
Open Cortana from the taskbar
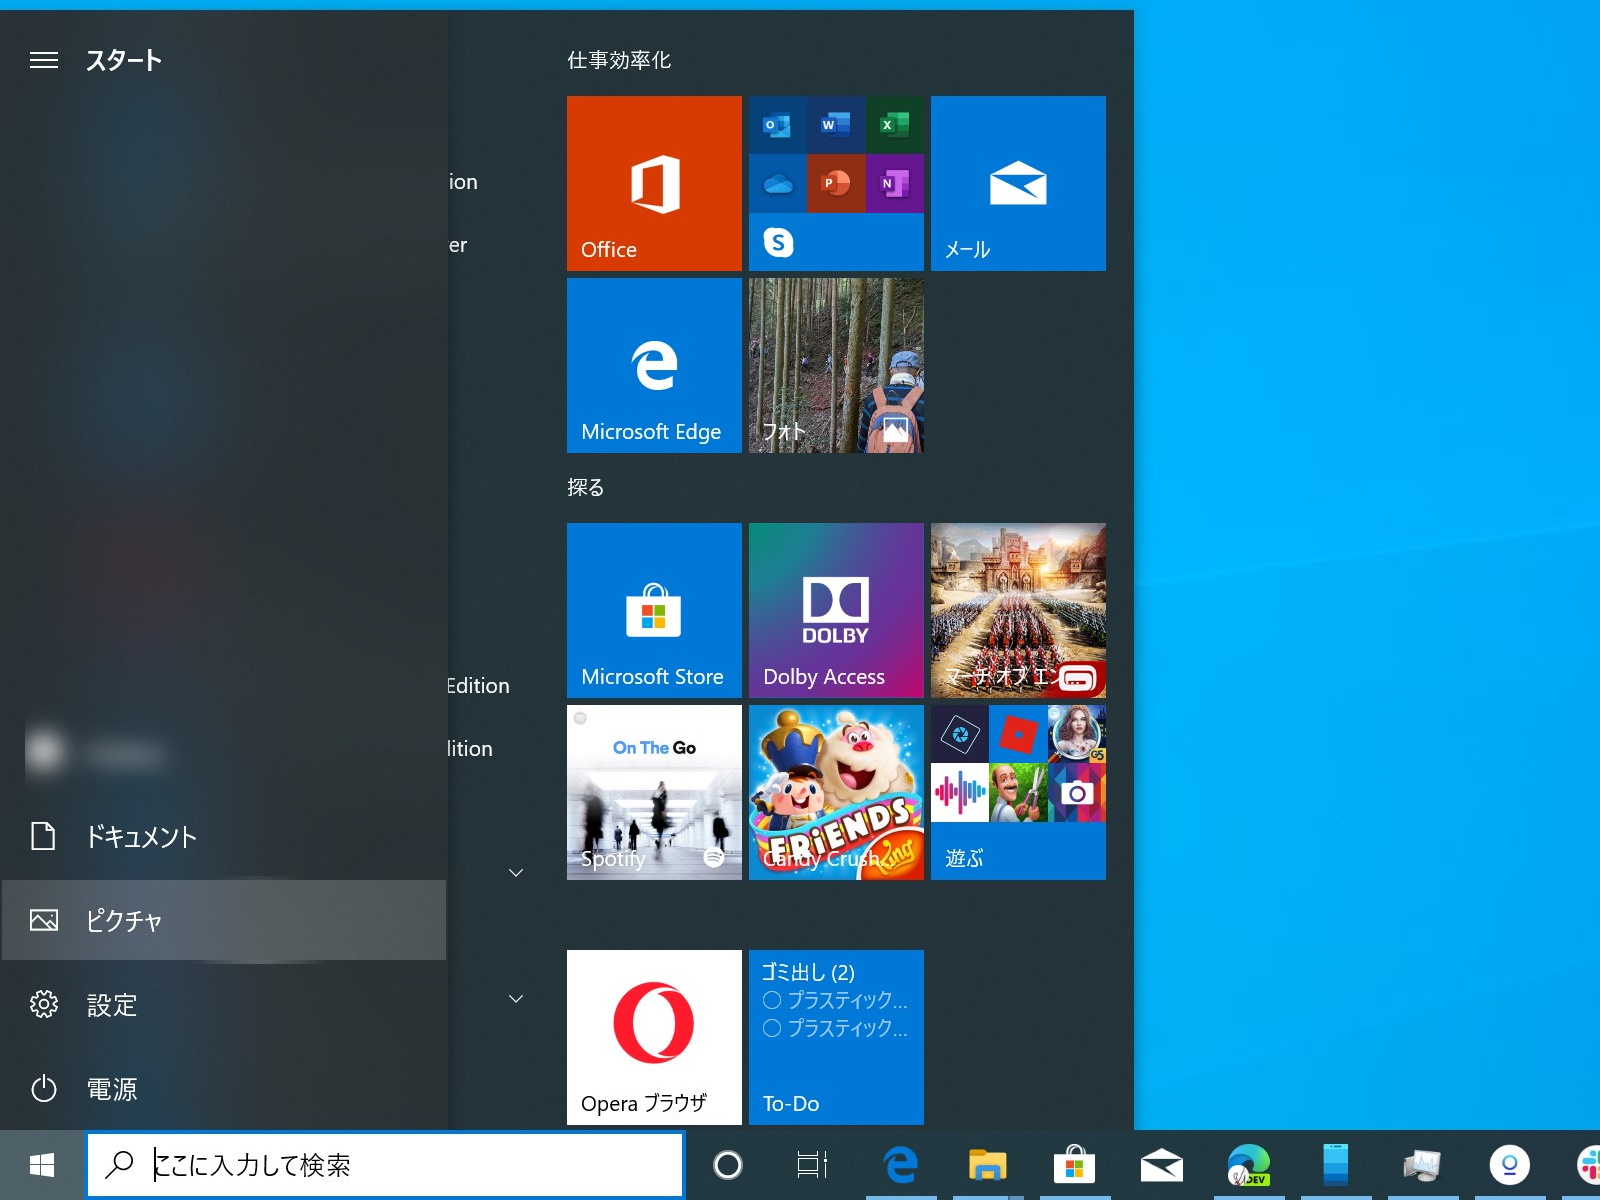pyautogui.click(x=728, y=1165)
